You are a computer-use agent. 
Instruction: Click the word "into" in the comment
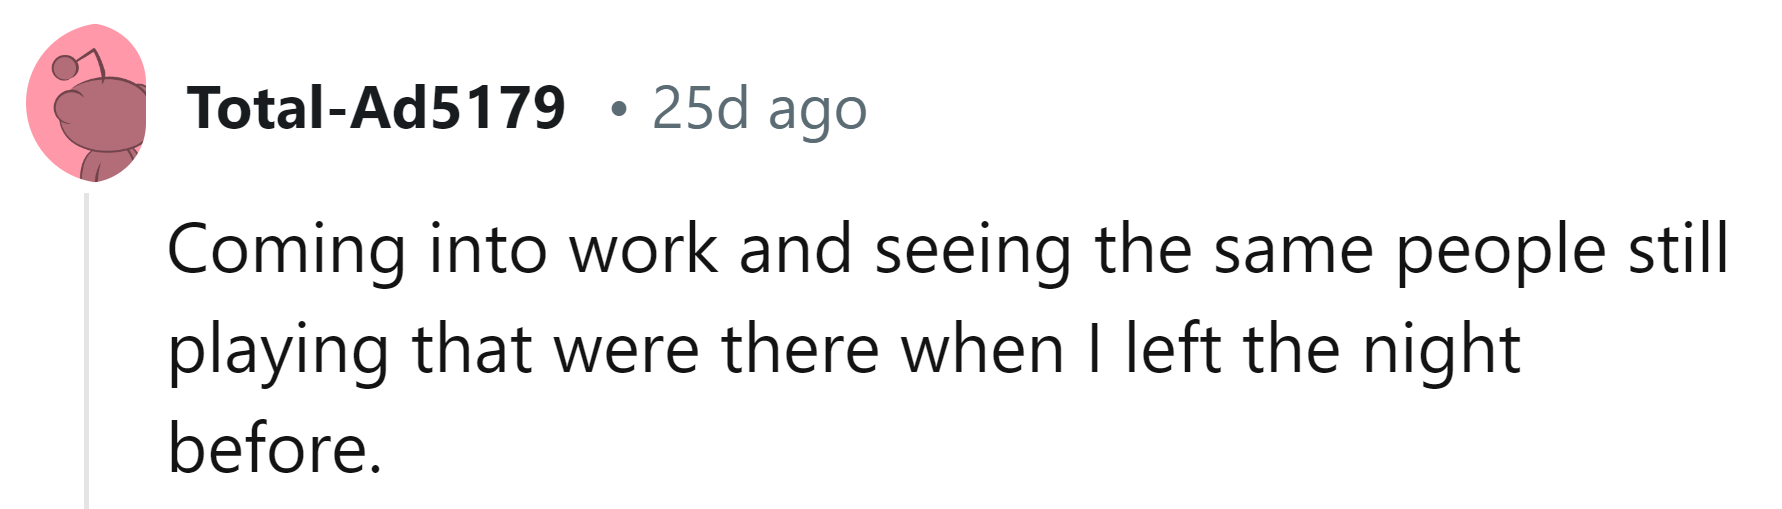click(x=488, y=250)
